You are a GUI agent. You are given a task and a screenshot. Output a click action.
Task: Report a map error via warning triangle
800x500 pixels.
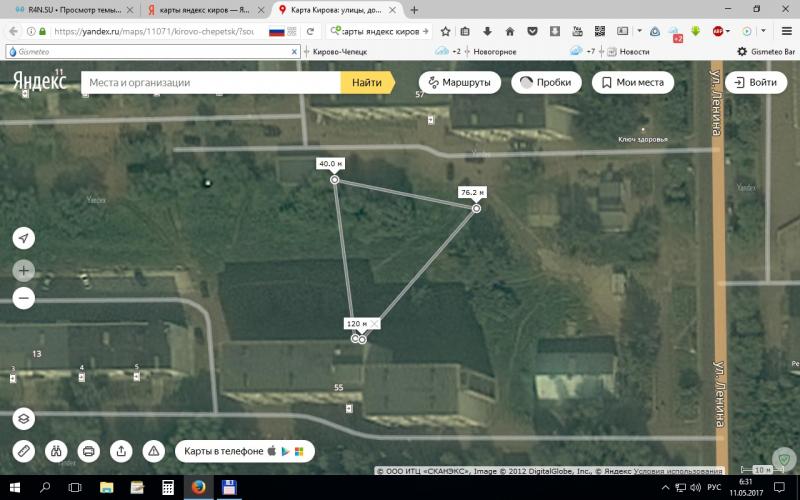[152, 450]
